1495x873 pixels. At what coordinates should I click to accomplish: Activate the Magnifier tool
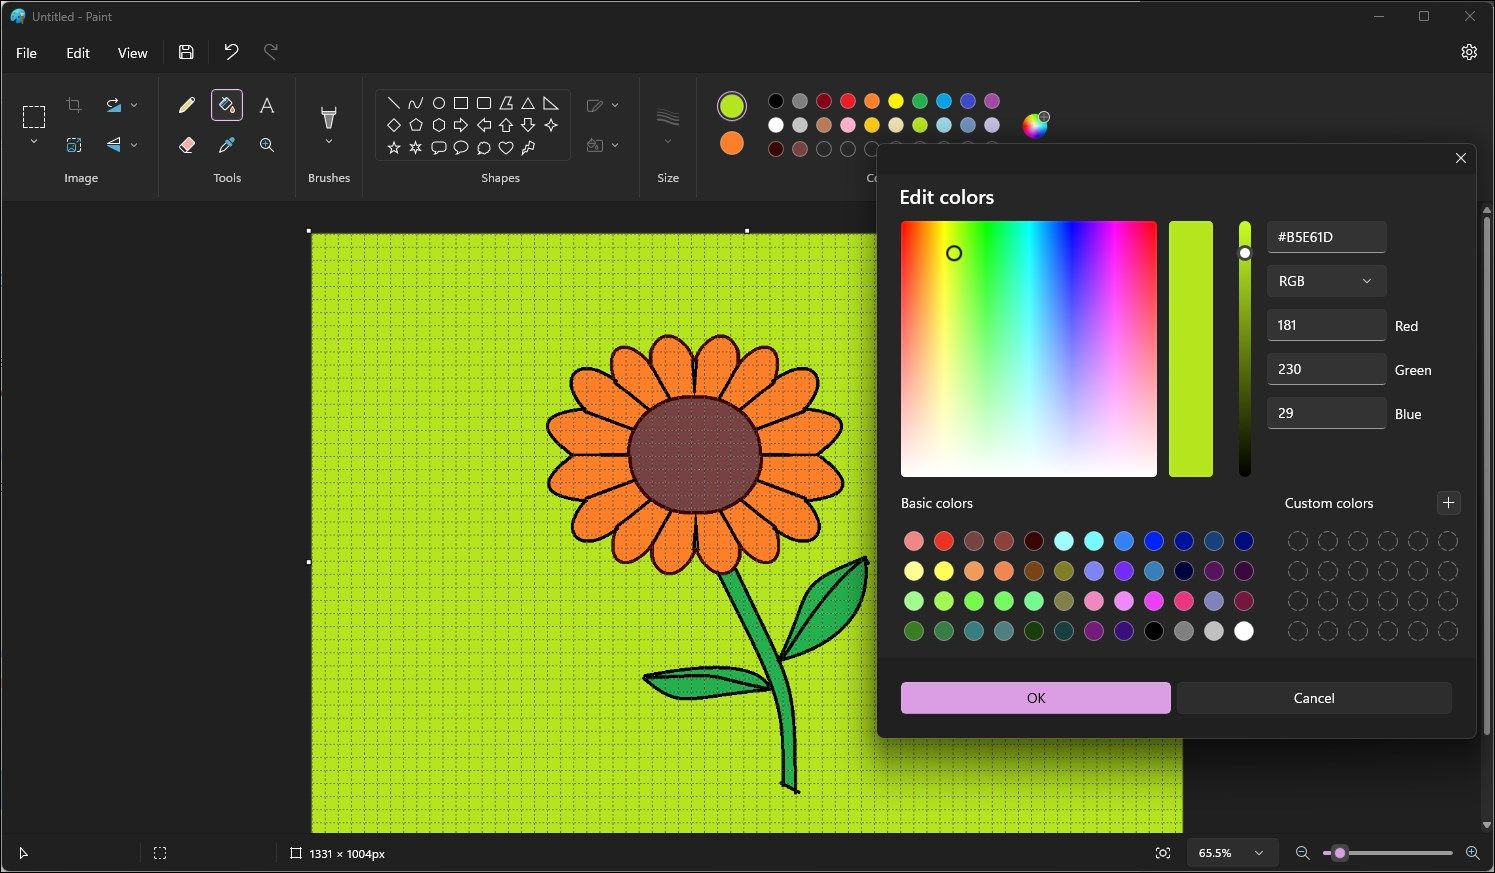click(266, 144)
